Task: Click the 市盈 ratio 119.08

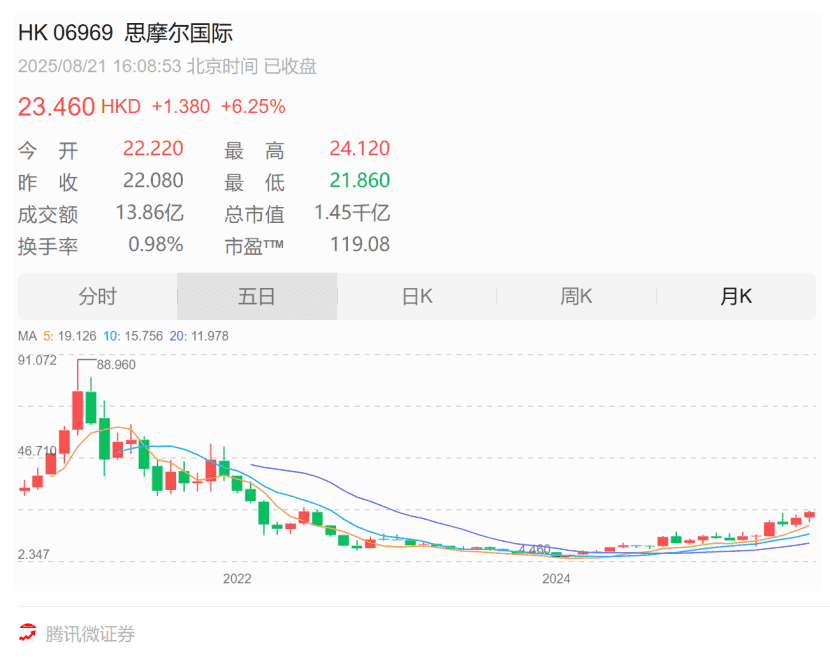Action: coord(357,244)
